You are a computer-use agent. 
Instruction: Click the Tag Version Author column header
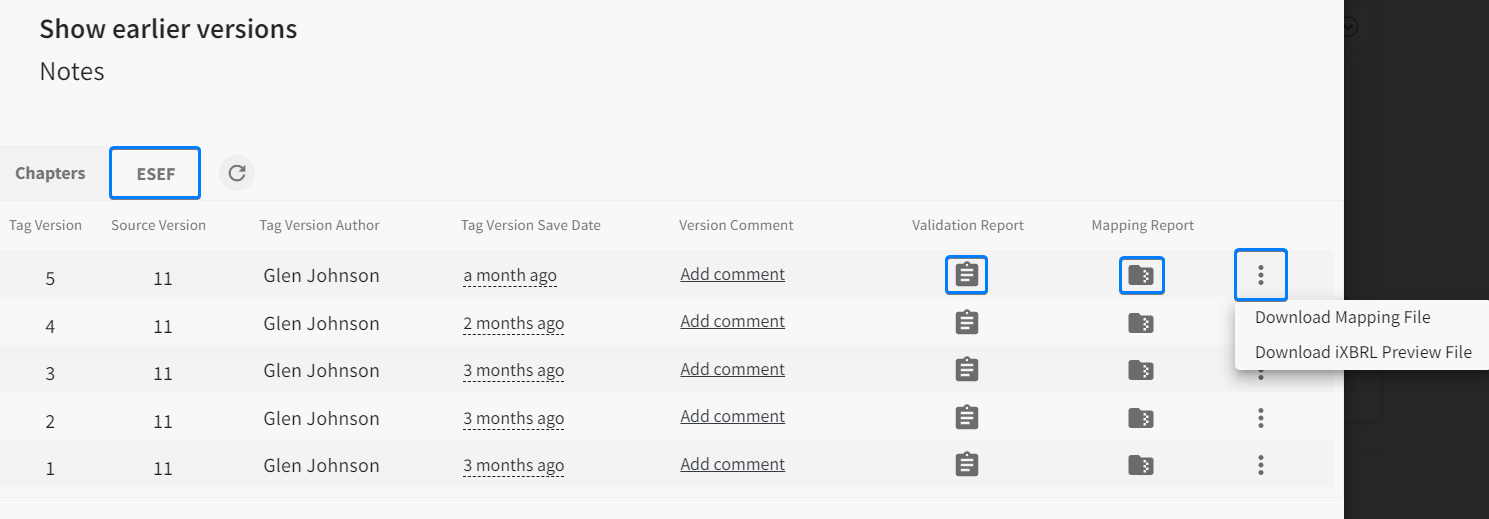(319, 225)
